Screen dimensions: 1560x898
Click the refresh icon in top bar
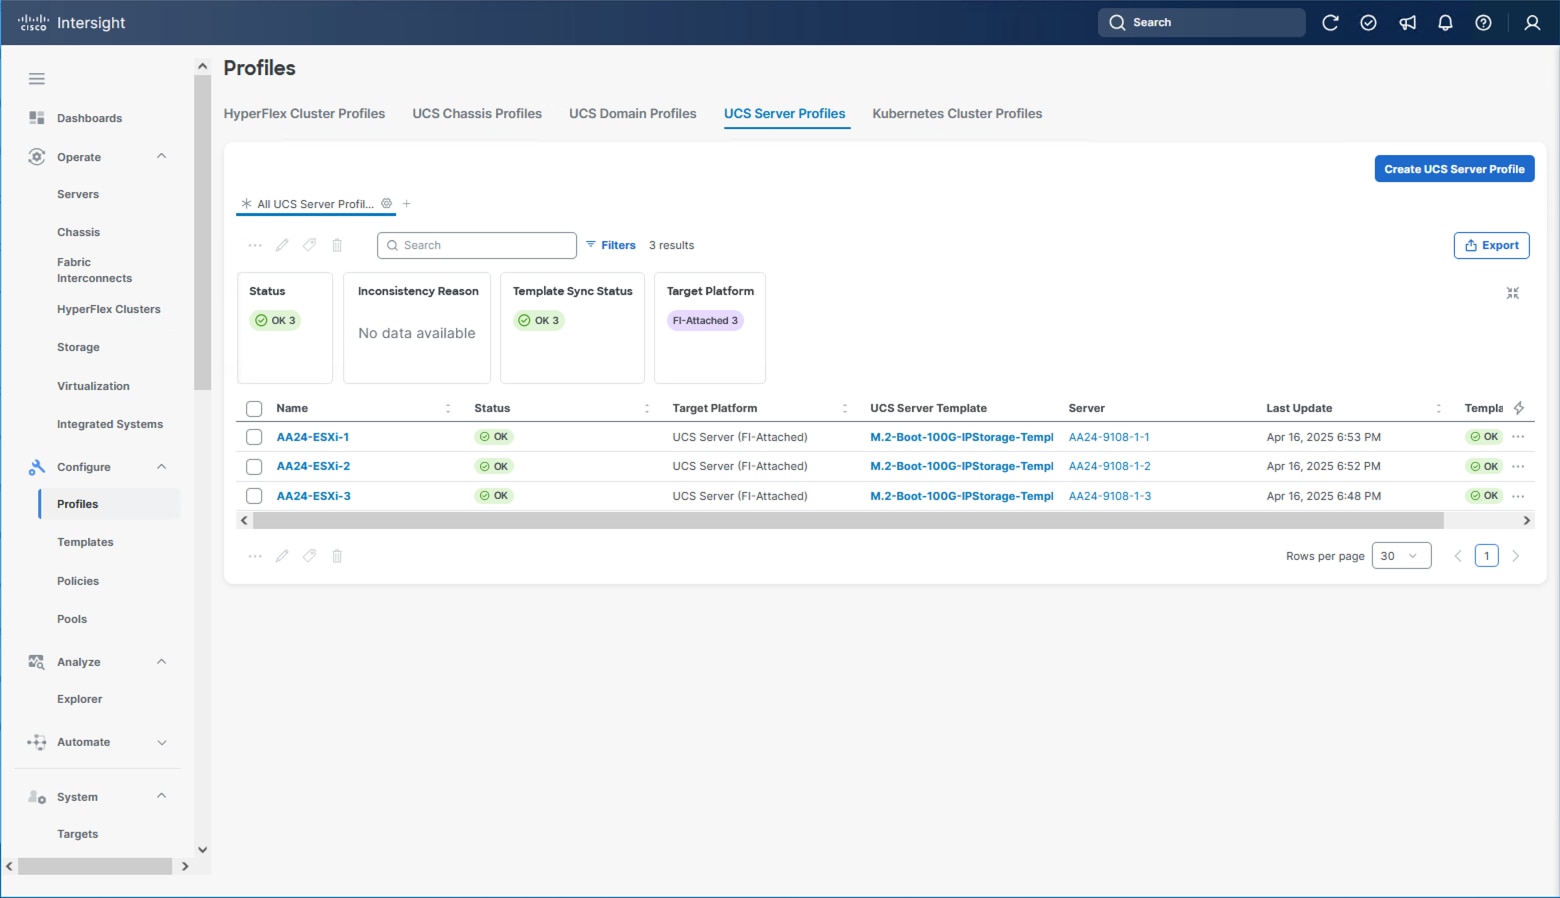point(1330,23)
